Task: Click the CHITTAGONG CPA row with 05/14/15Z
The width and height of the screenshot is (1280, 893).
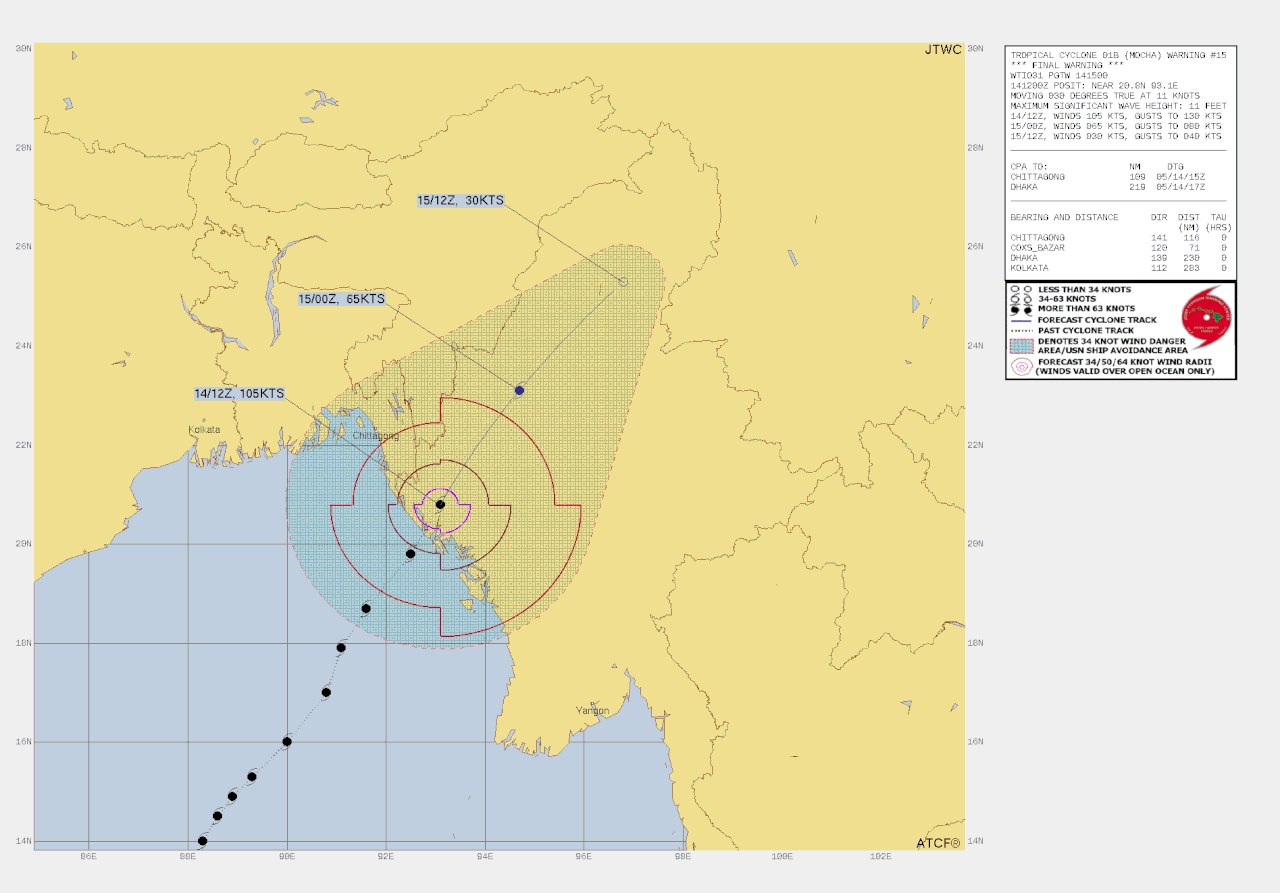Action: [1107, 177]
